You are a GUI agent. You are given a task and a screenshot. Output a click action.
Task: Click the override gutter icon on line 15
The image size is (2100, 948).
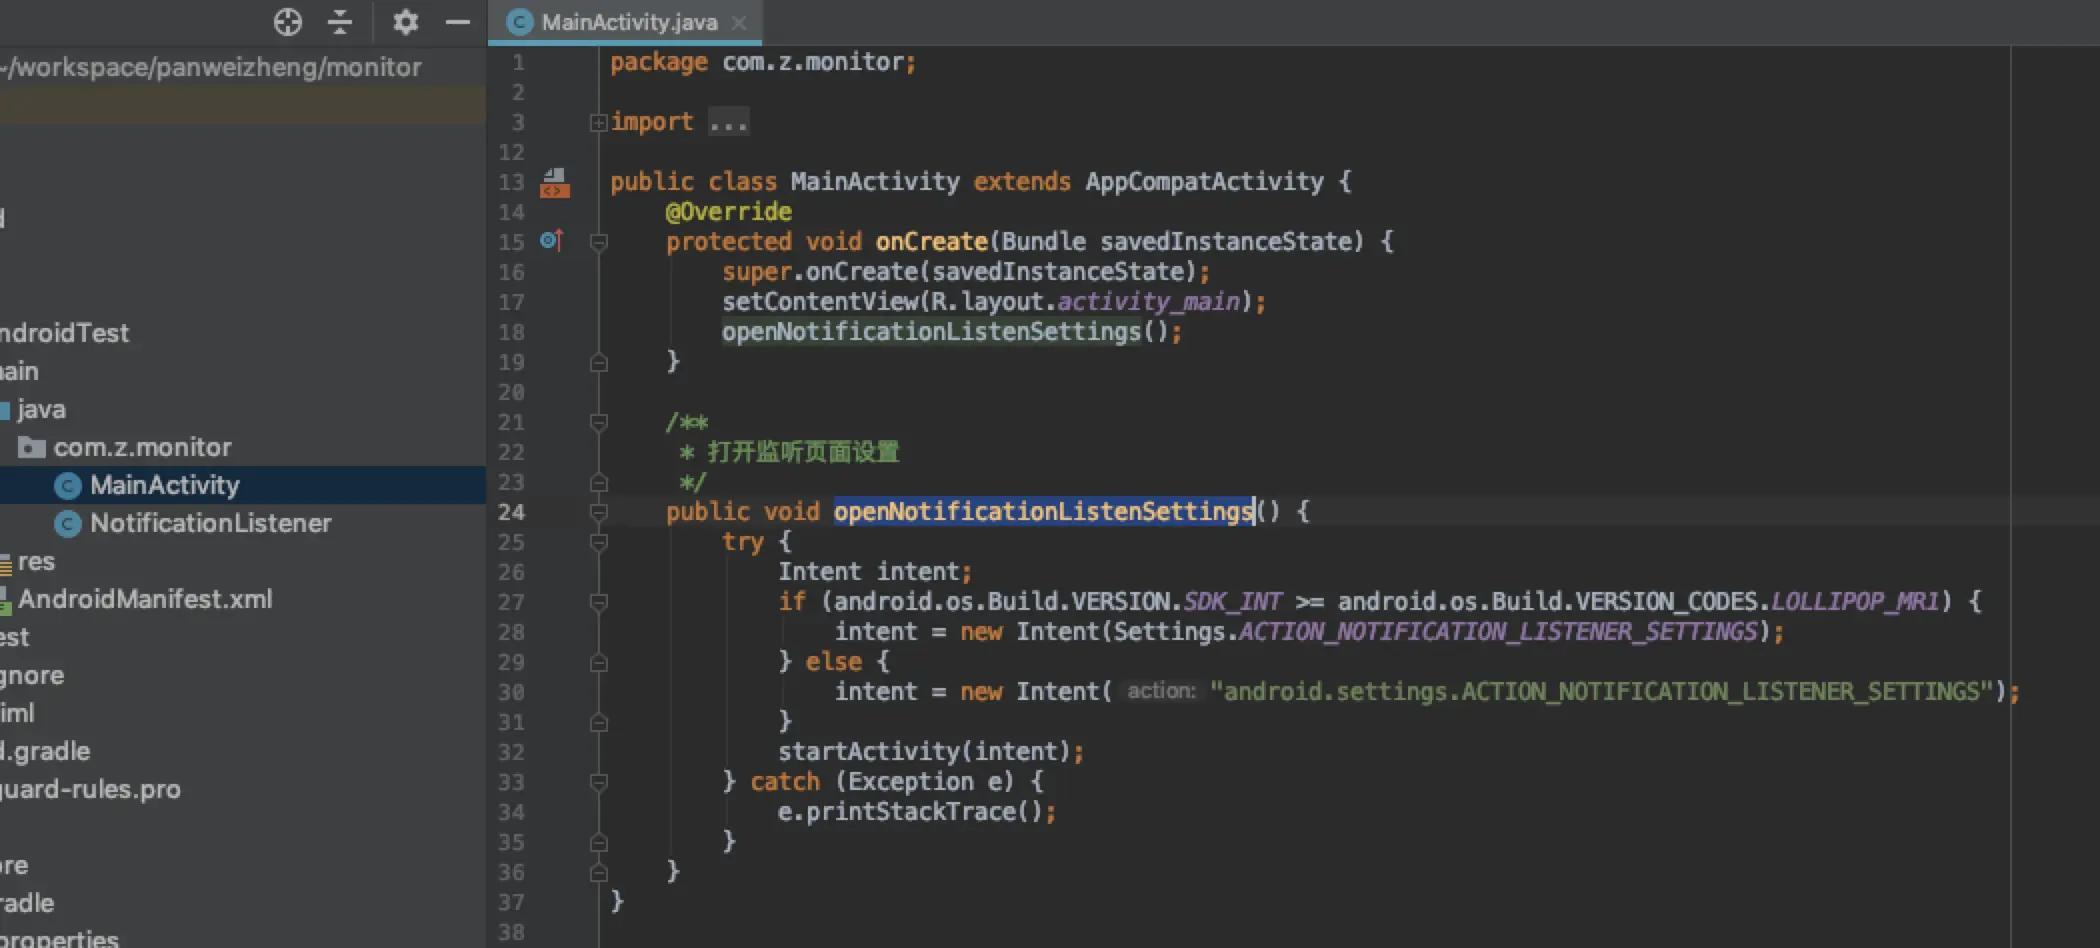point(552,241)
